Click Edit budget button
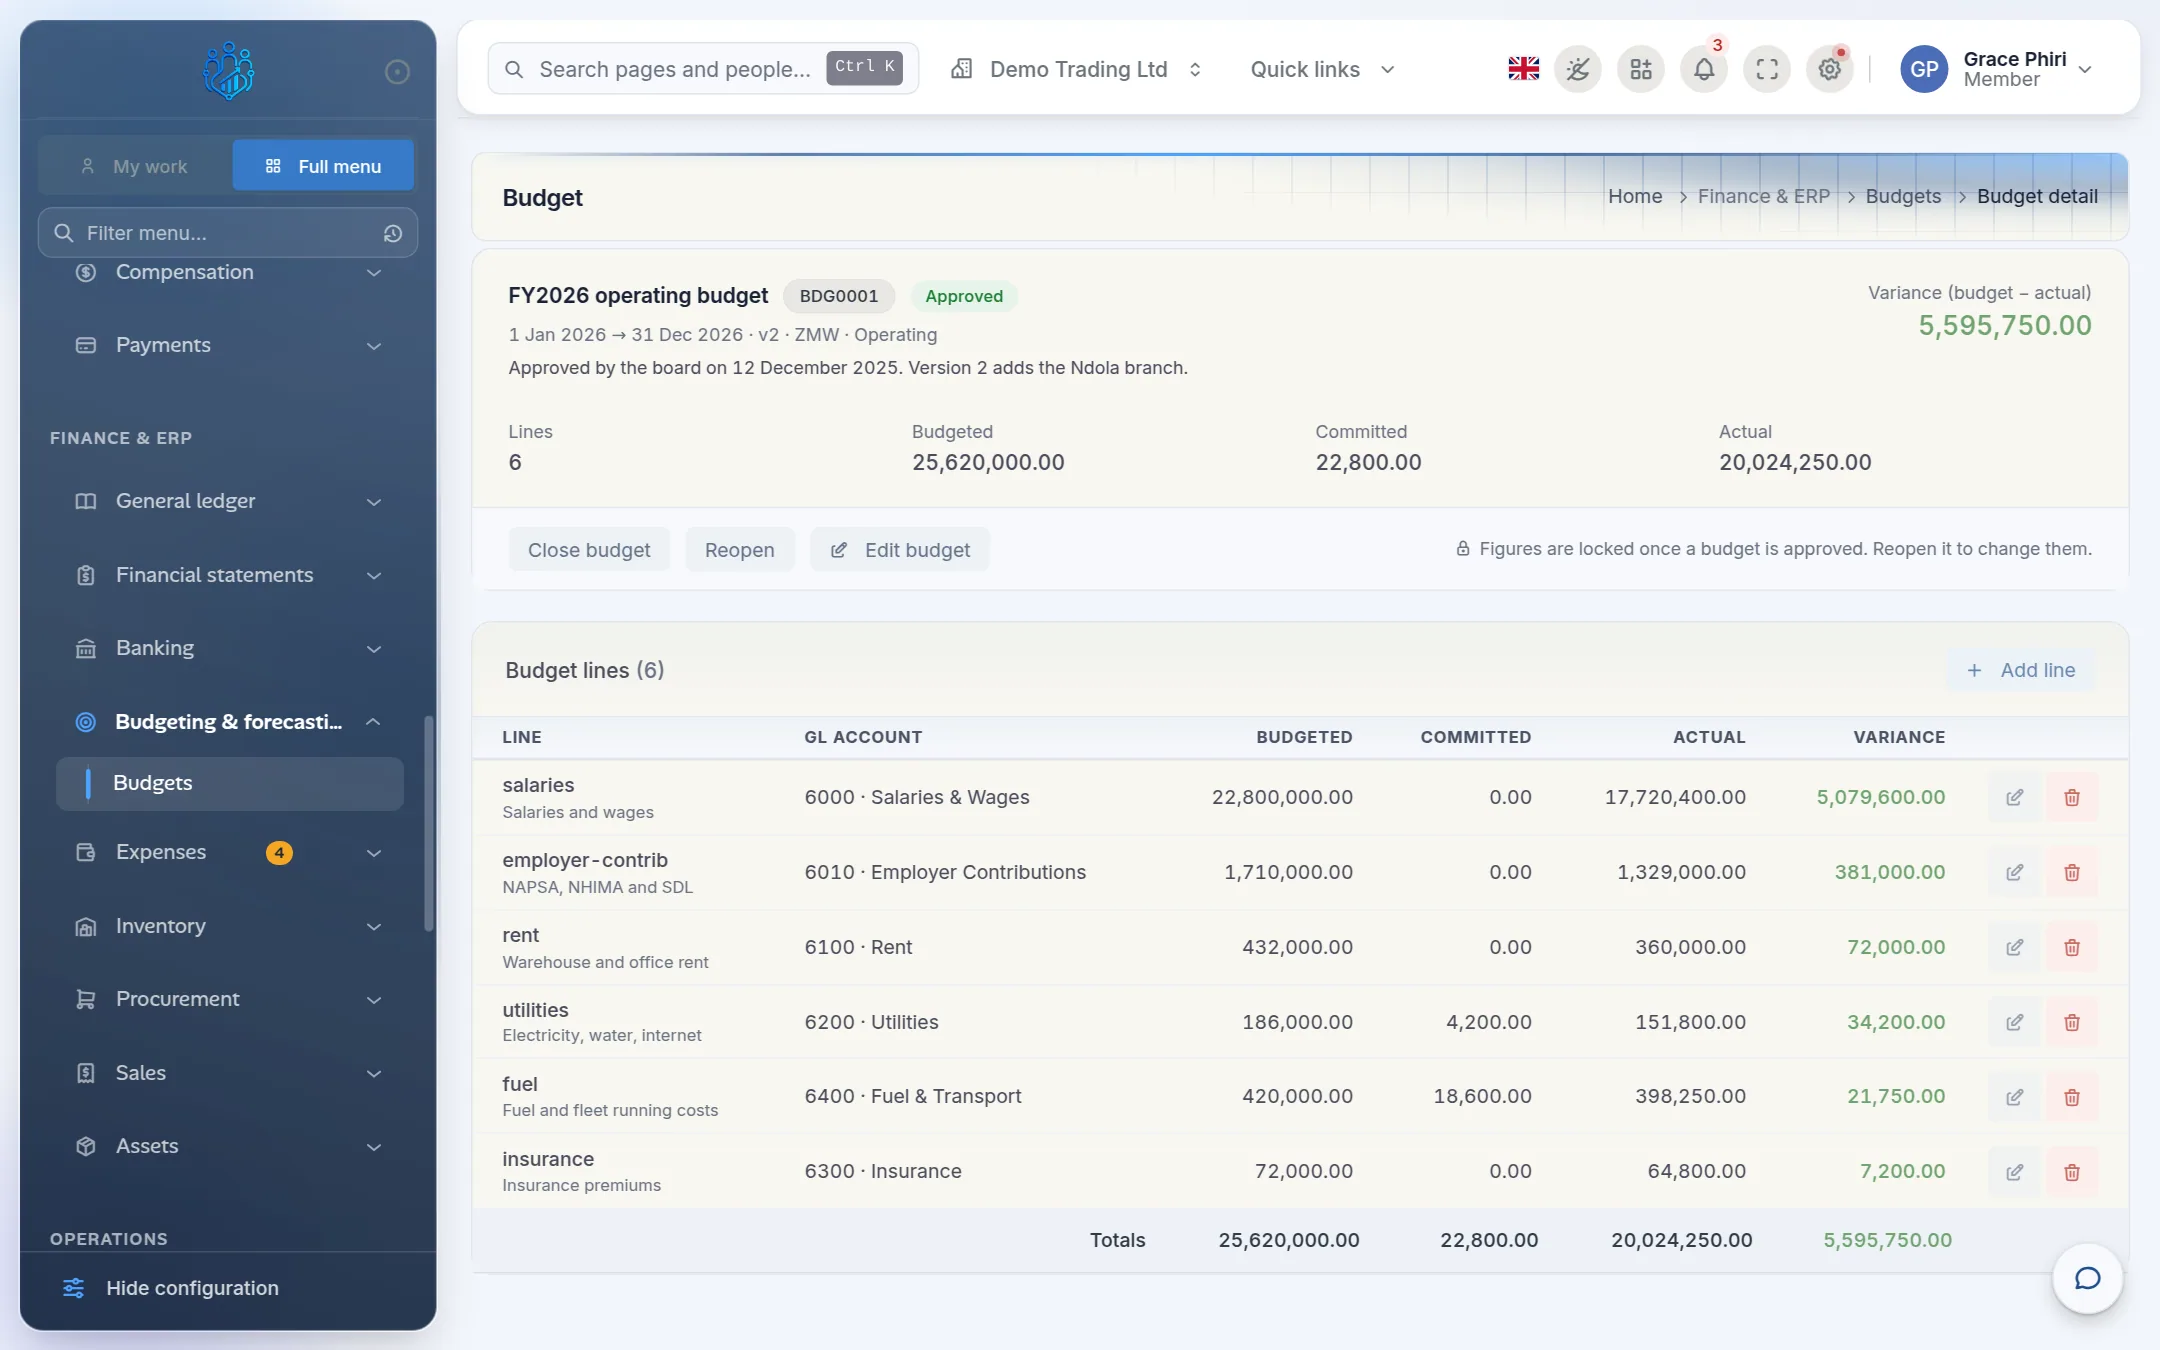Image resolution: width=2160 pixels, height=1350 pixels. [x=900, y=550]
